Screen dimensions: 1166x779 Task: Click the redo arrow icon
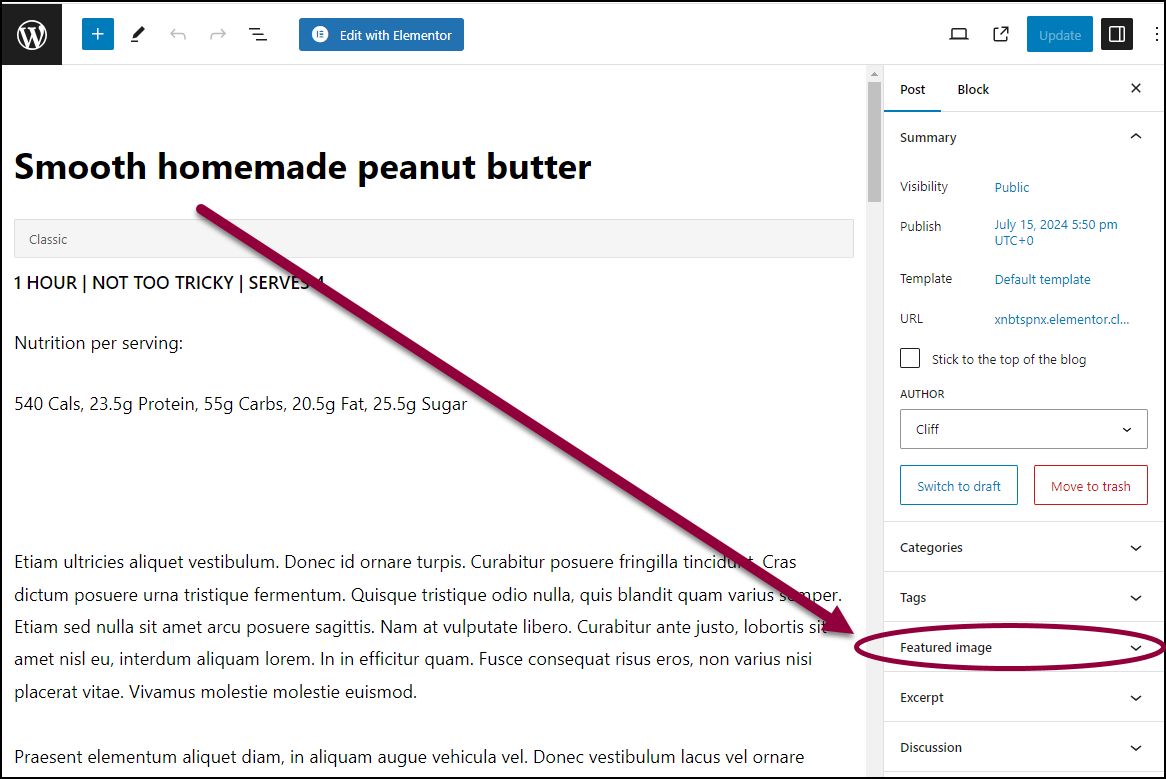[218, 34]
